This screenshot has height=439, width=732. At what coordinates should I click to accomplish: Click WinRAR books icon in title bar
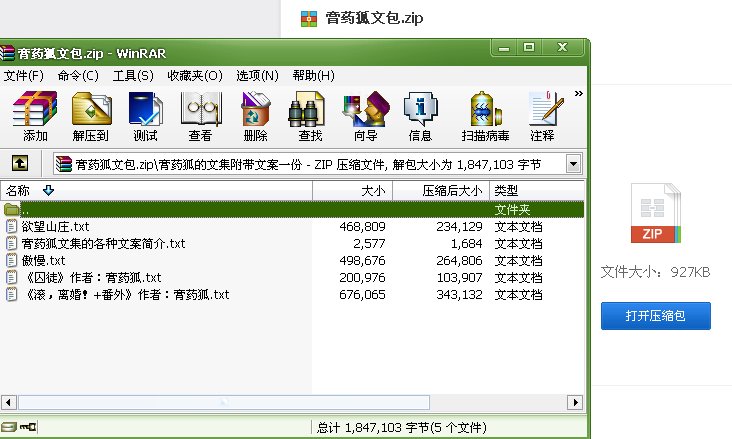[x=7, y=53]
